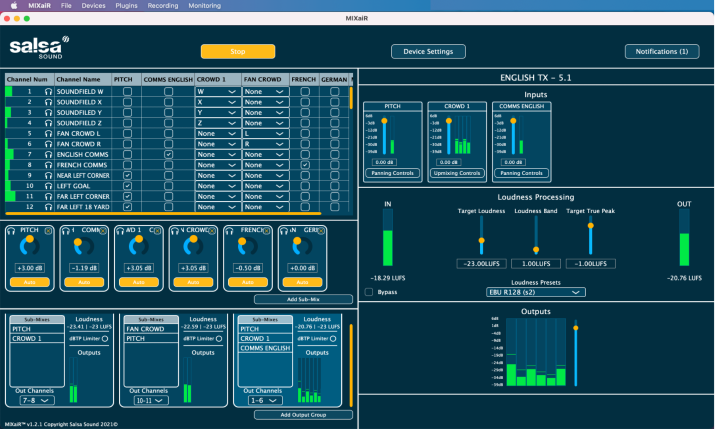Screen dimensions: 715x429
Task: Open CROWD 1 dropdown for ENGLISH COMMS
Action: (x=217, y=155)
